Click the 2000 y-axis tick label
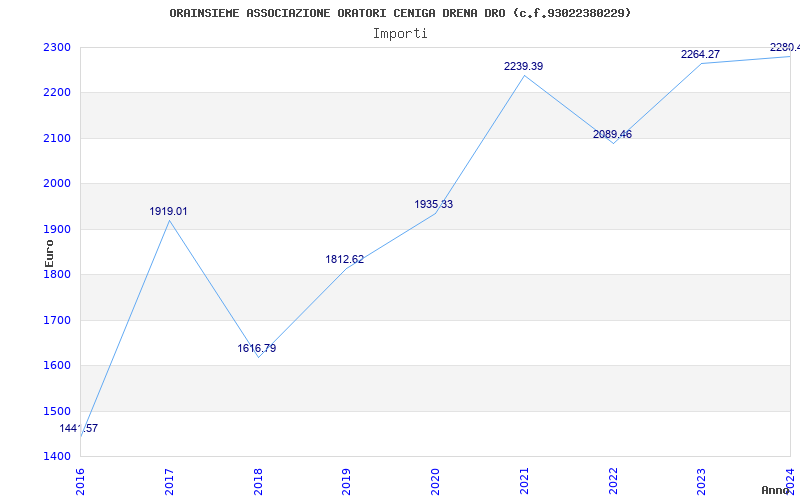800x500 pixels. [57, 184]
